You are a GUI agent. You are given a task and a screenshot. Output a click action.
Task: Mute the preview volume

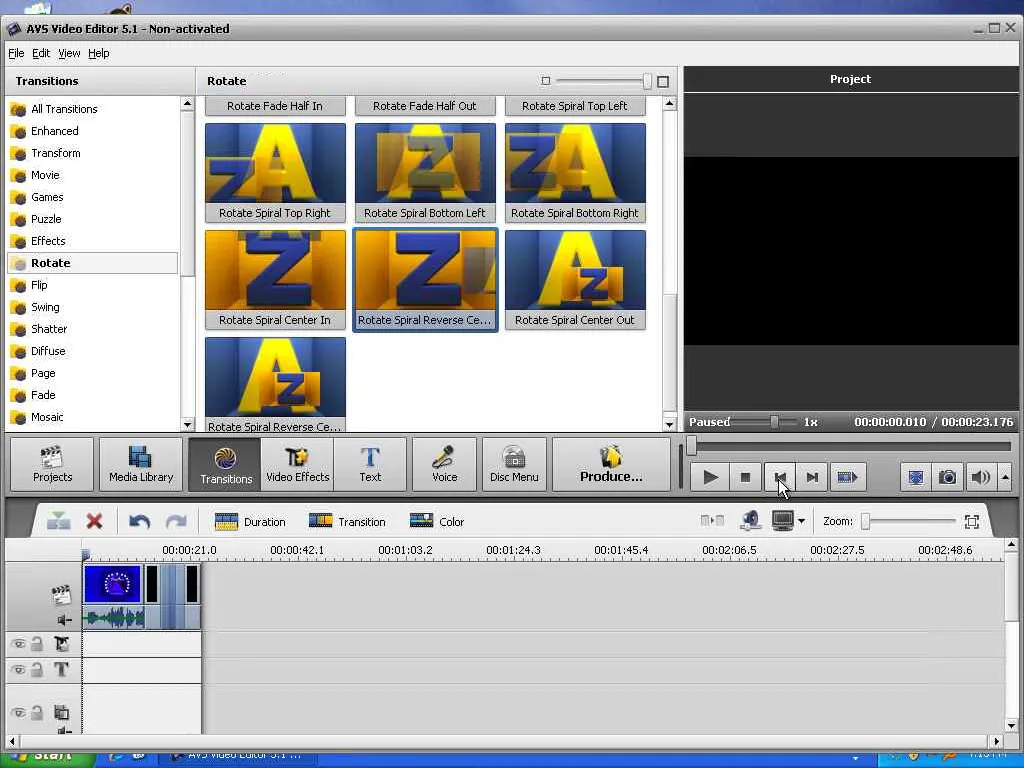tap(980, 477)
